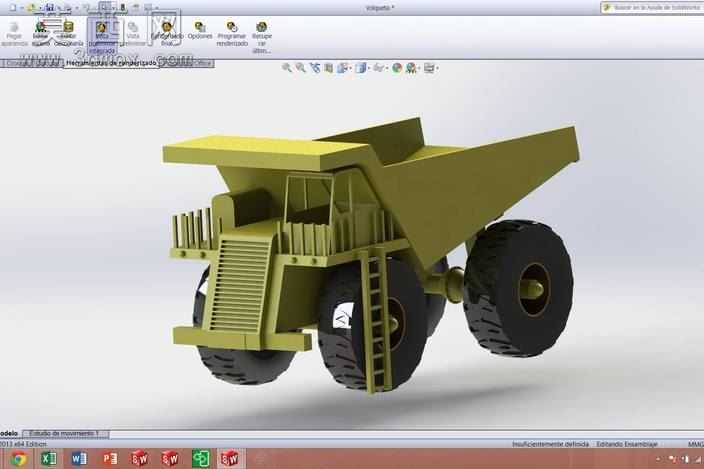704x469 pixels.
Task: Click the search SolidWorks help field
Action: (652, 8)
